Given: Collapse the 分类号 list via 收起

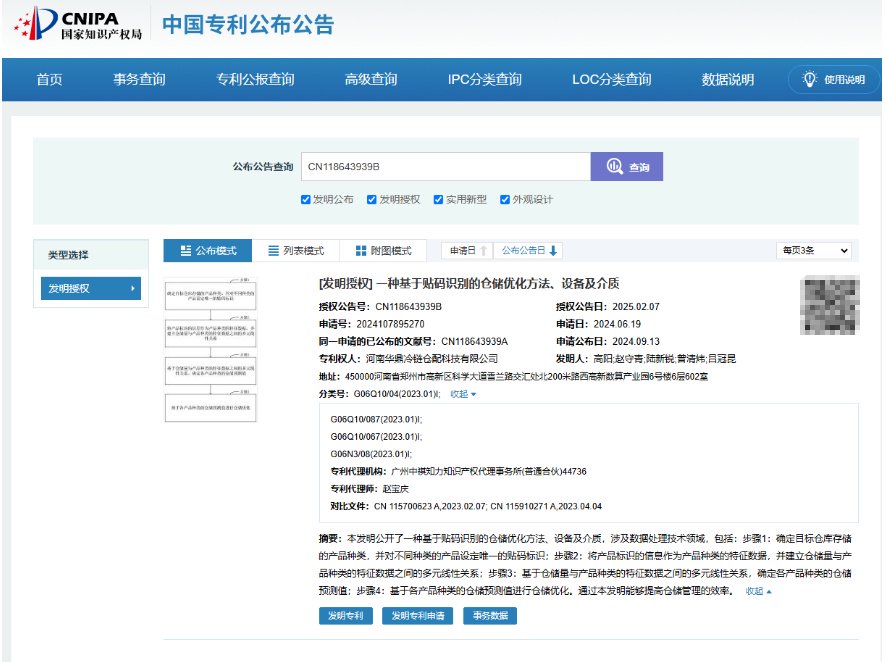Looking at the screenshot, I should 463,394.
